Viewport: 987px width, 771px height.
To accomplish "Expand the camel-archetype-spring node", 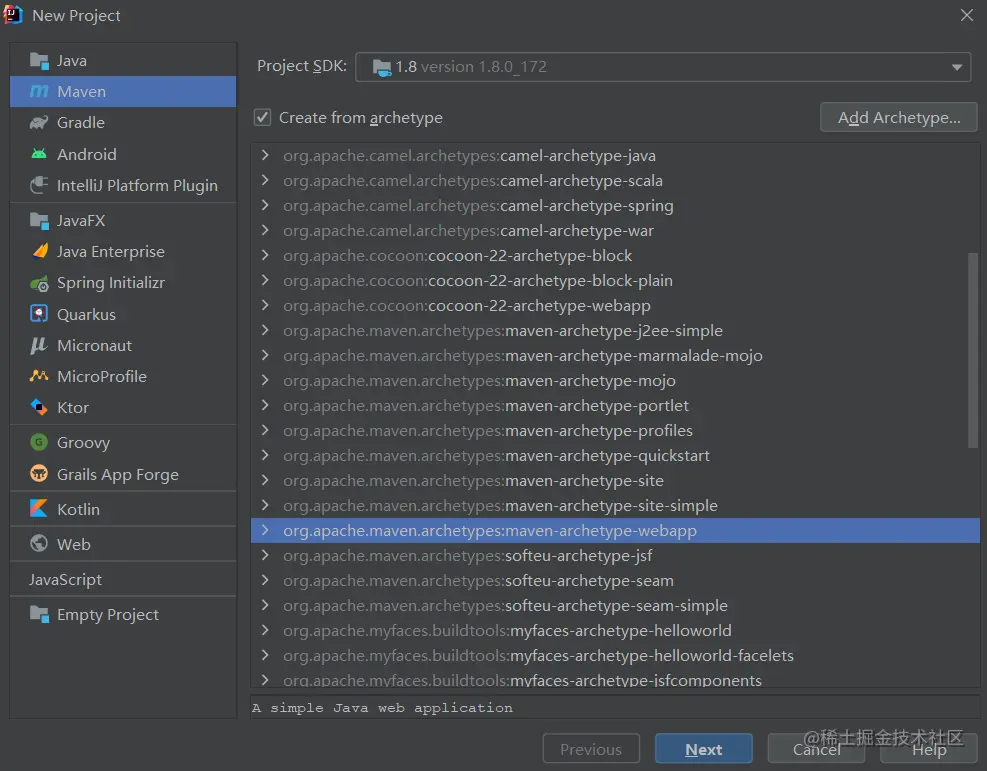I will coord(265,206).
